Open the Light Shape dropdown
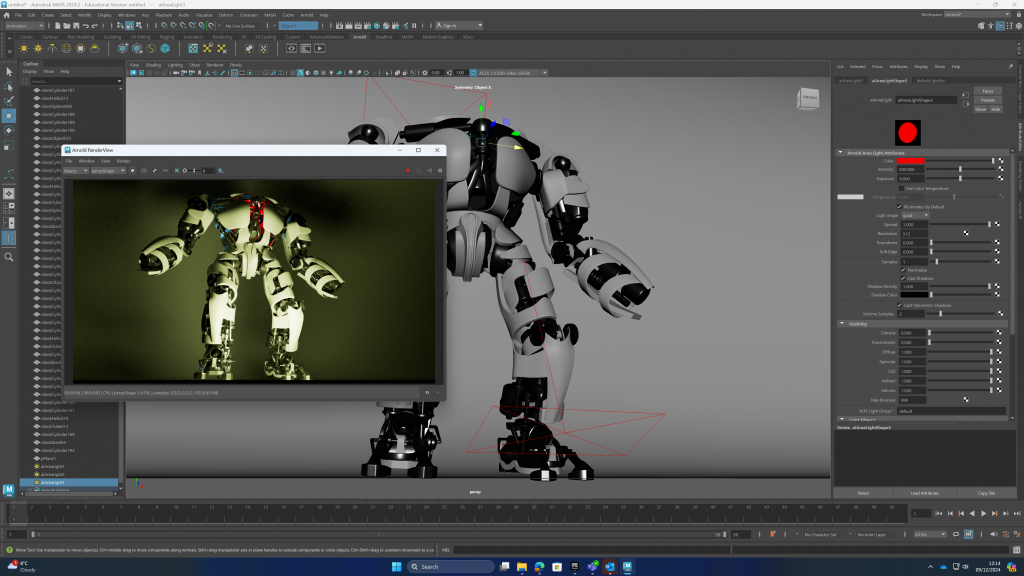 point(915,215)
